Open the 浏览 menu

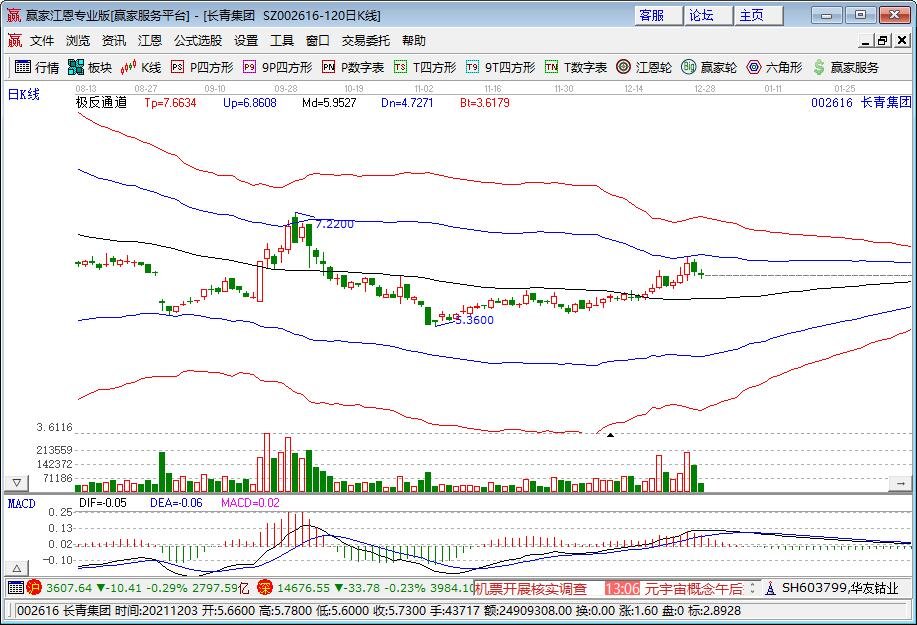tap(78, 40)
